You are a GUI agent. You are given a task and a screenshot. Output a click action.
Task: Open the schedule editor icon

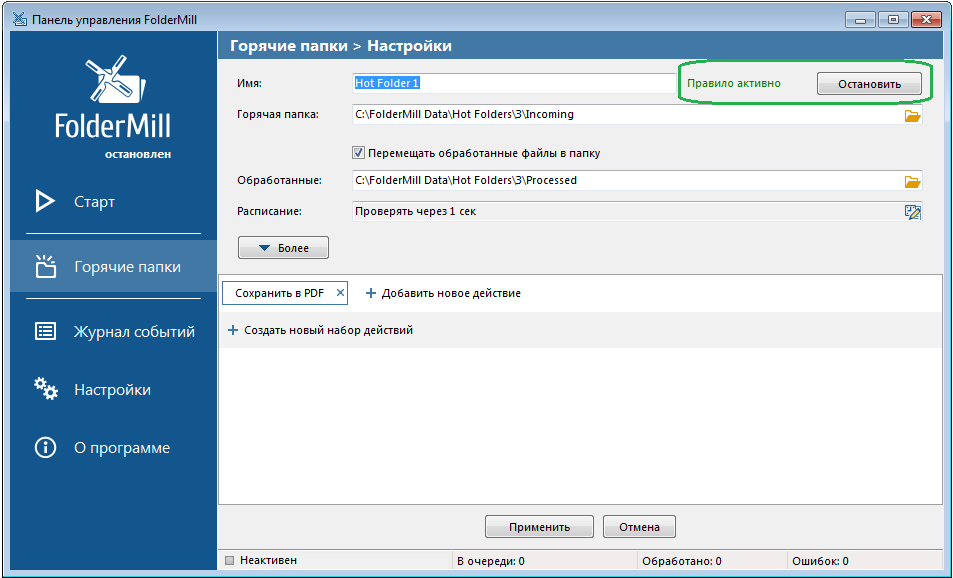[912, 212]
